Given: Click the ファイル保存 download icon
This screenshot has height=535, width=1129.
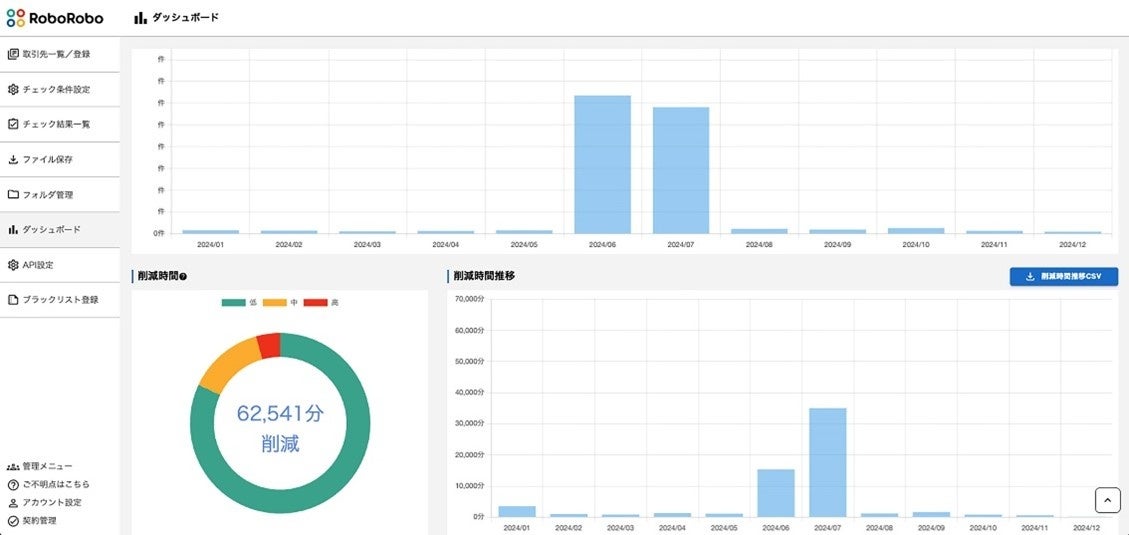Looking at the screenshot, I should click(13, 159).
